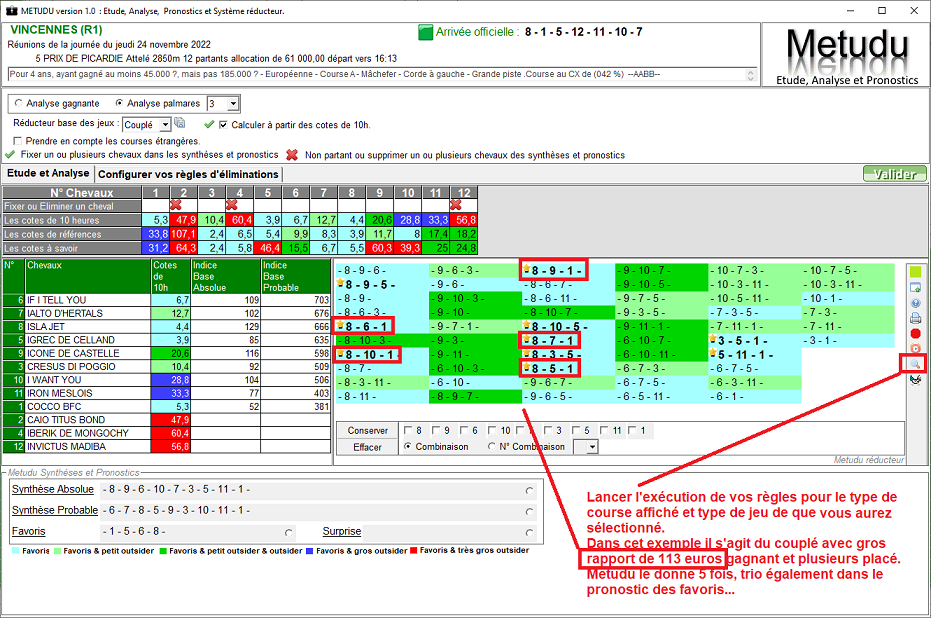Click the green checkmark beside 'Fixer un ou plusieurs chevaux'

[10, 155]
